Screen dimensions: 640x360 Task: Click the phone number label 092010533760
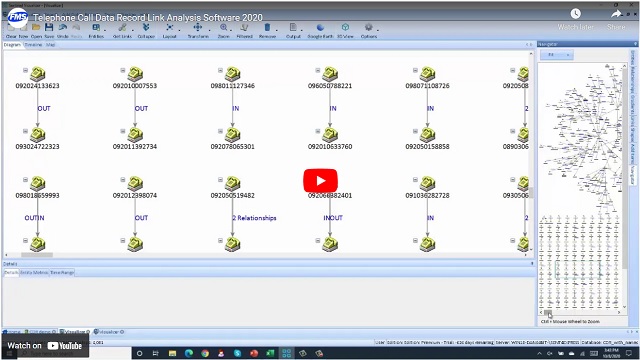coord(330,147)
